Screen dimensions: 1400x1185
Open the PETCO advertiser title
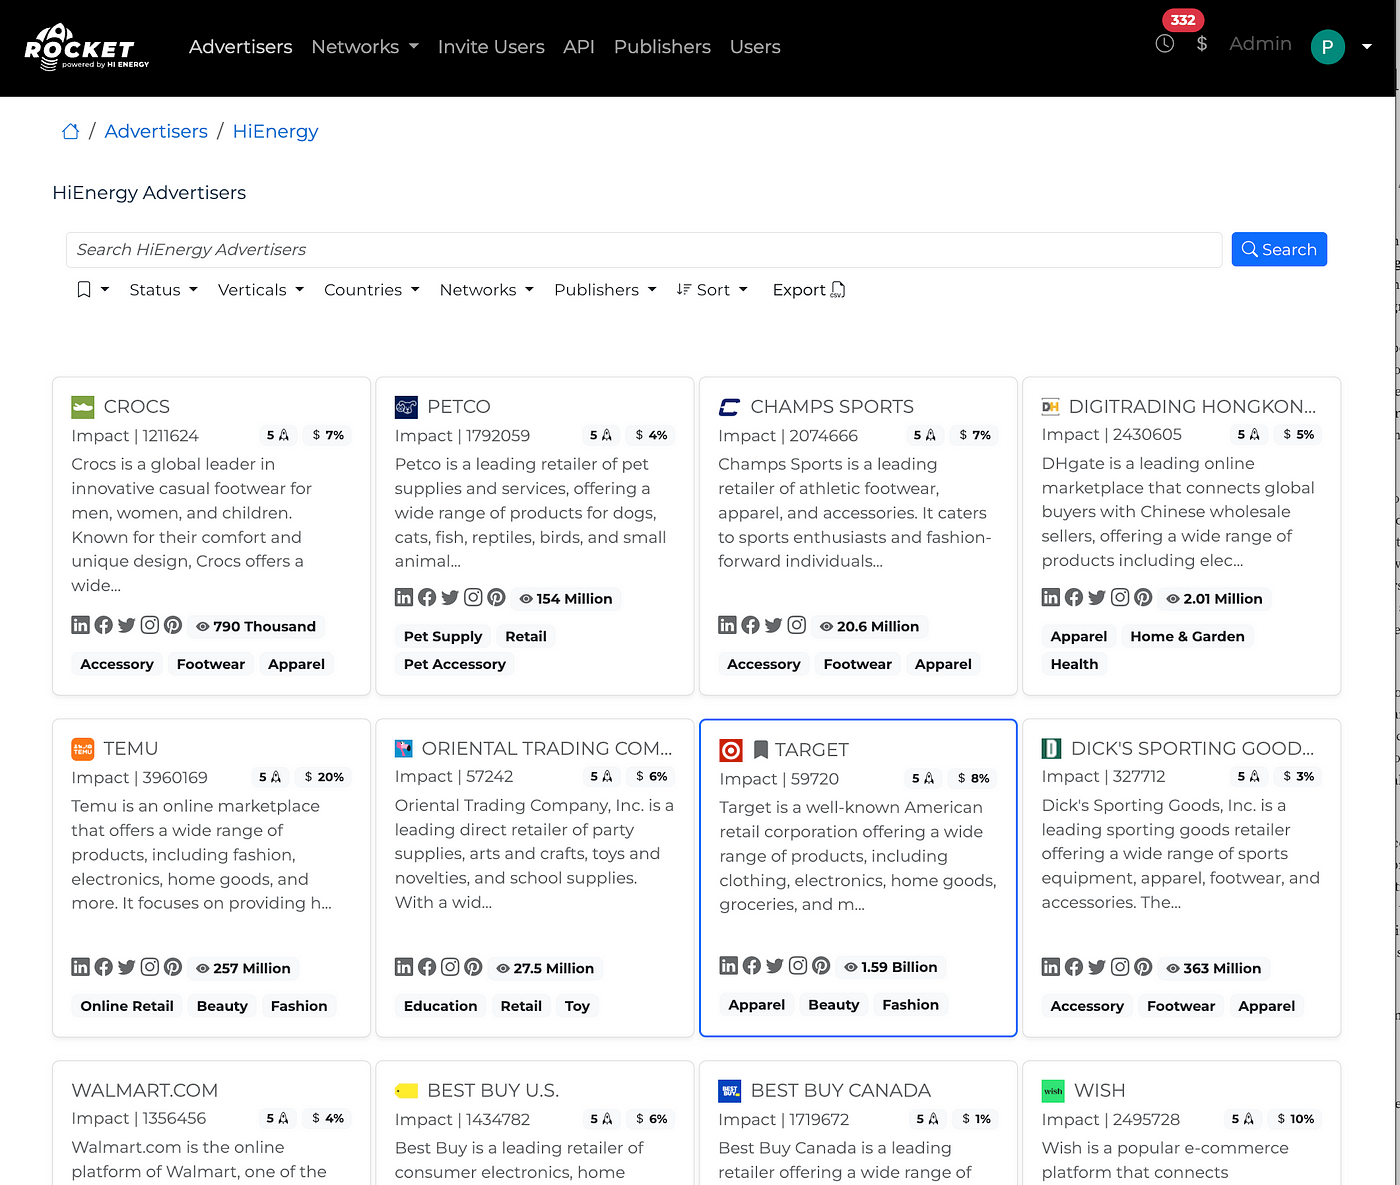click(459, 406)
